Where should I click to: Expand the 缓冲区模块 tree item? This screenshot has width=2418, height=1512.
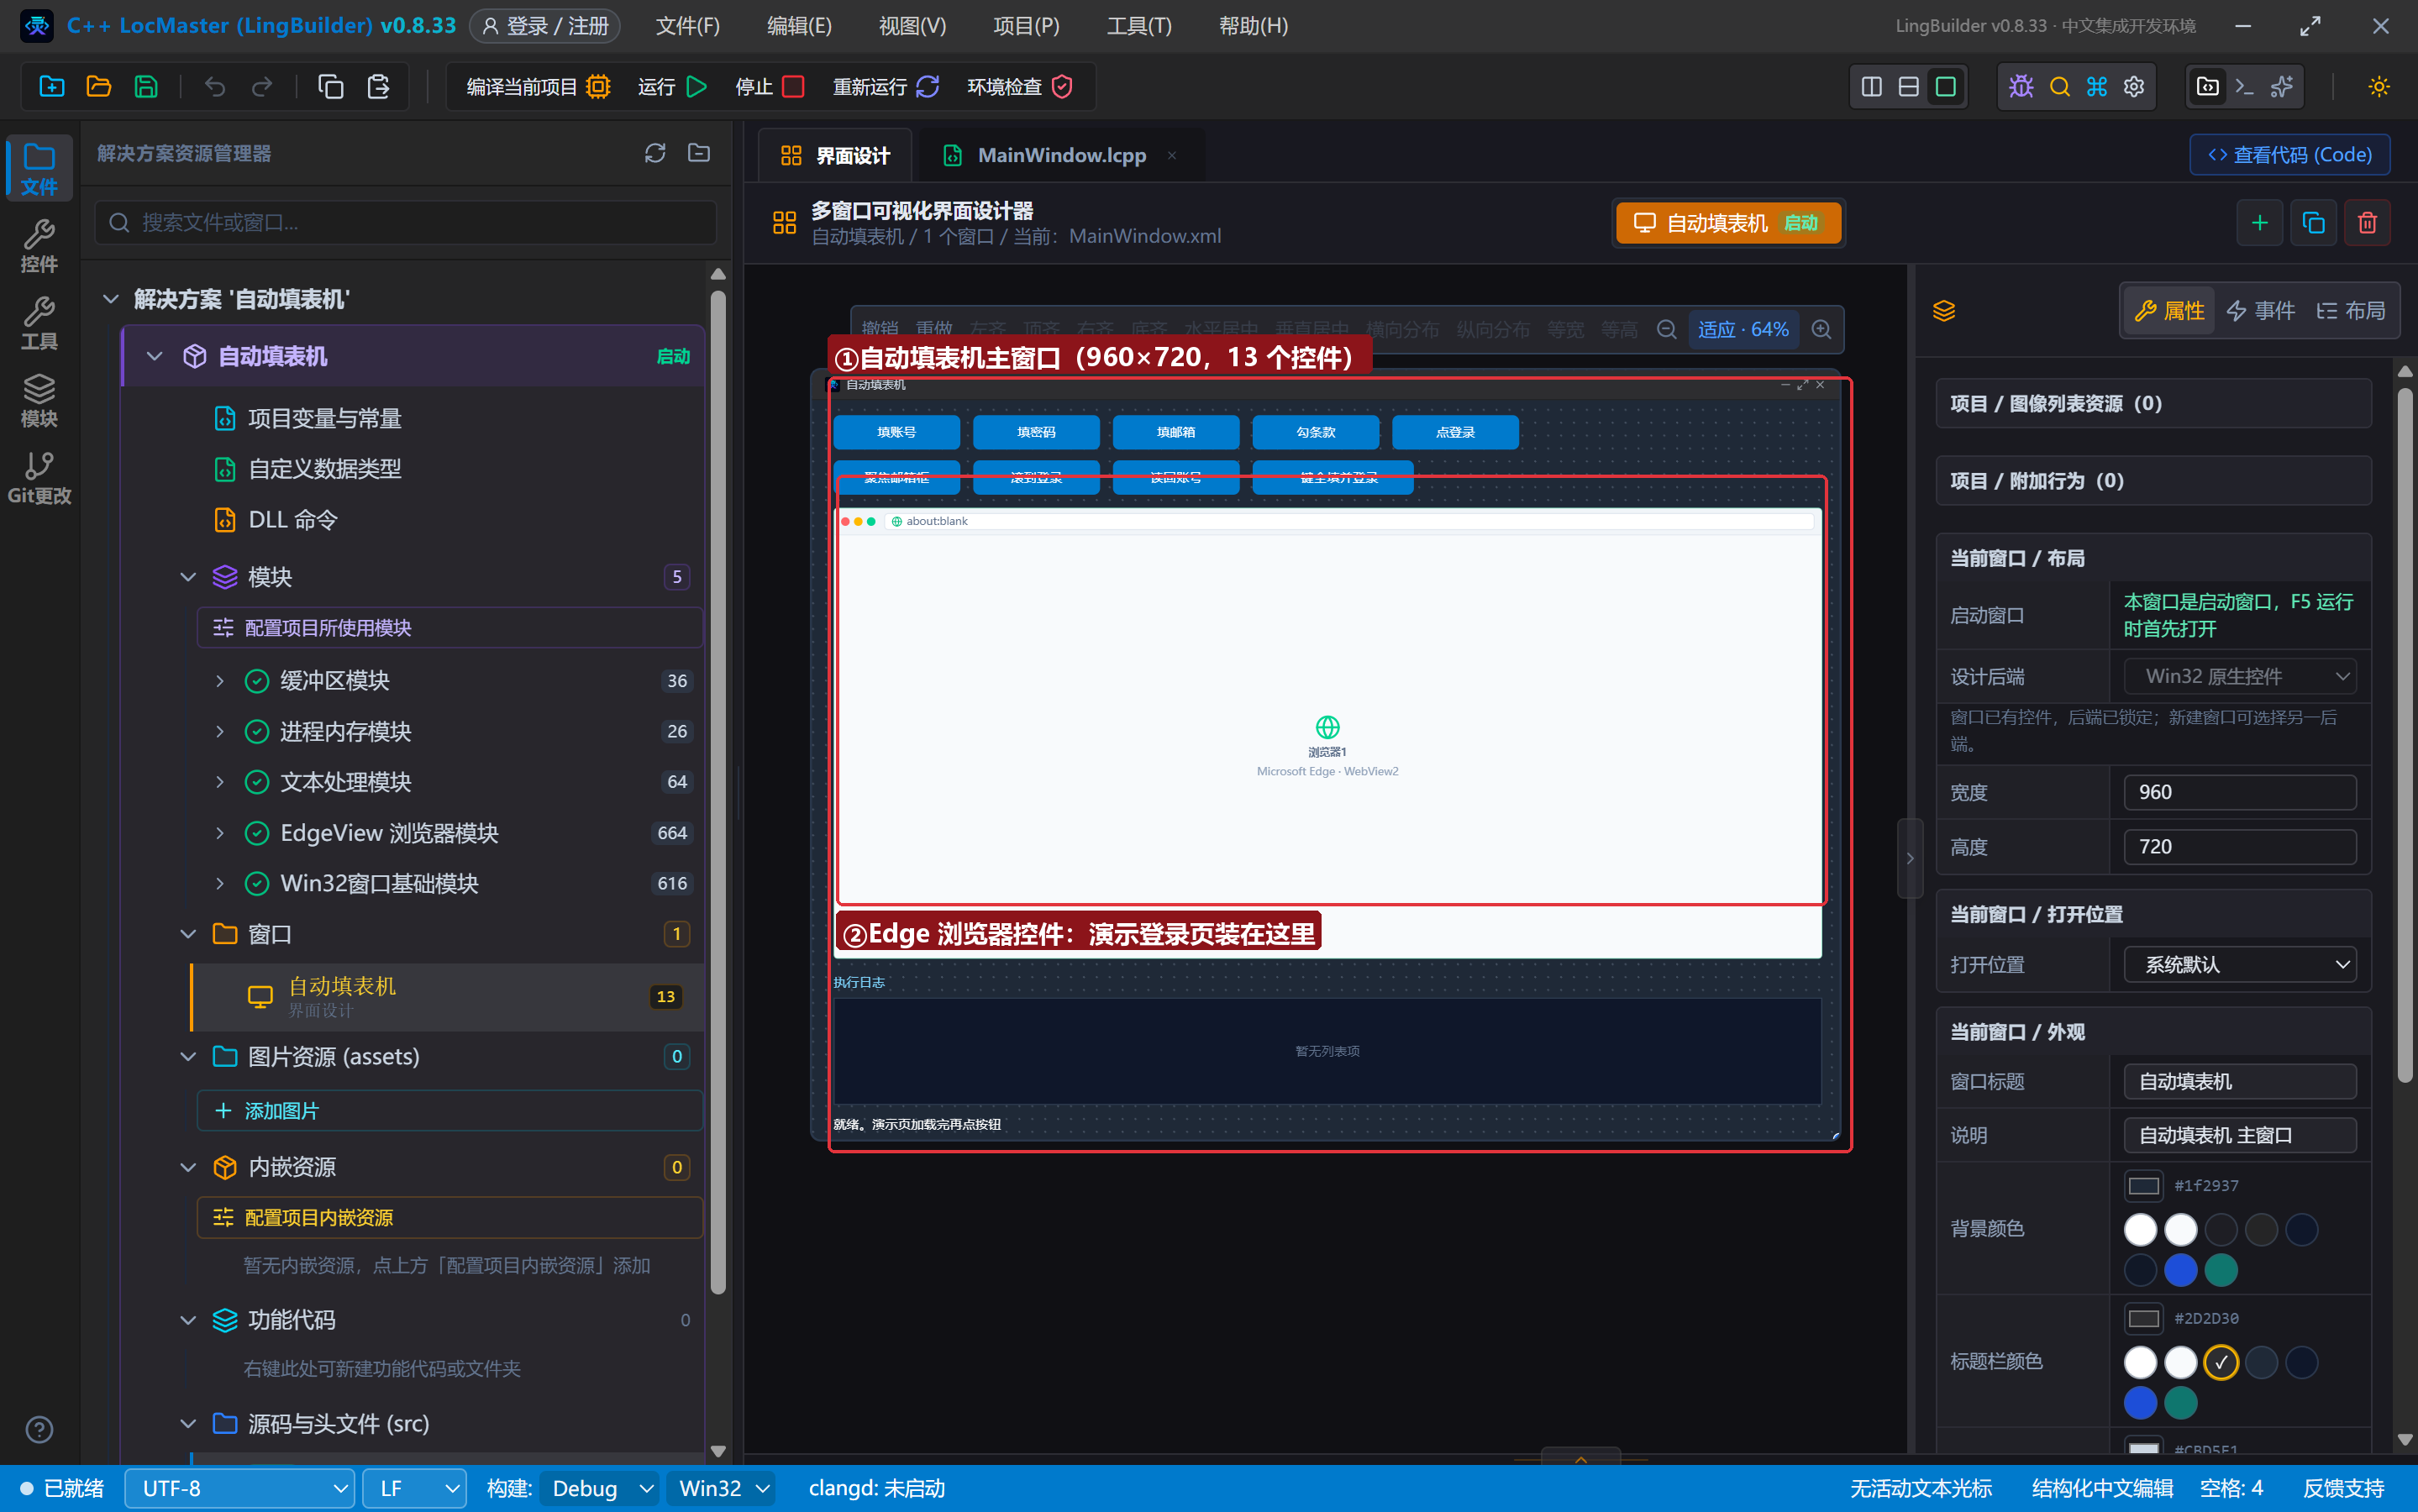click(x=220, y=681)
